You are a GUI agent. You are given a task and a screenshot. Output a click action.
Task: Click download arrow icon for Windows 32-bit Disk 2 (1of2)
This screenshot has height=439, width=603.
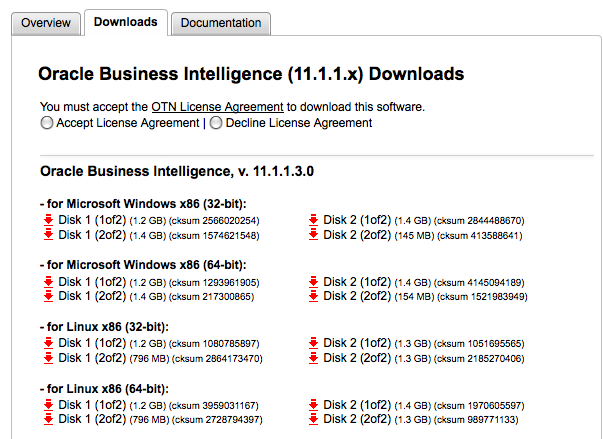313,220
